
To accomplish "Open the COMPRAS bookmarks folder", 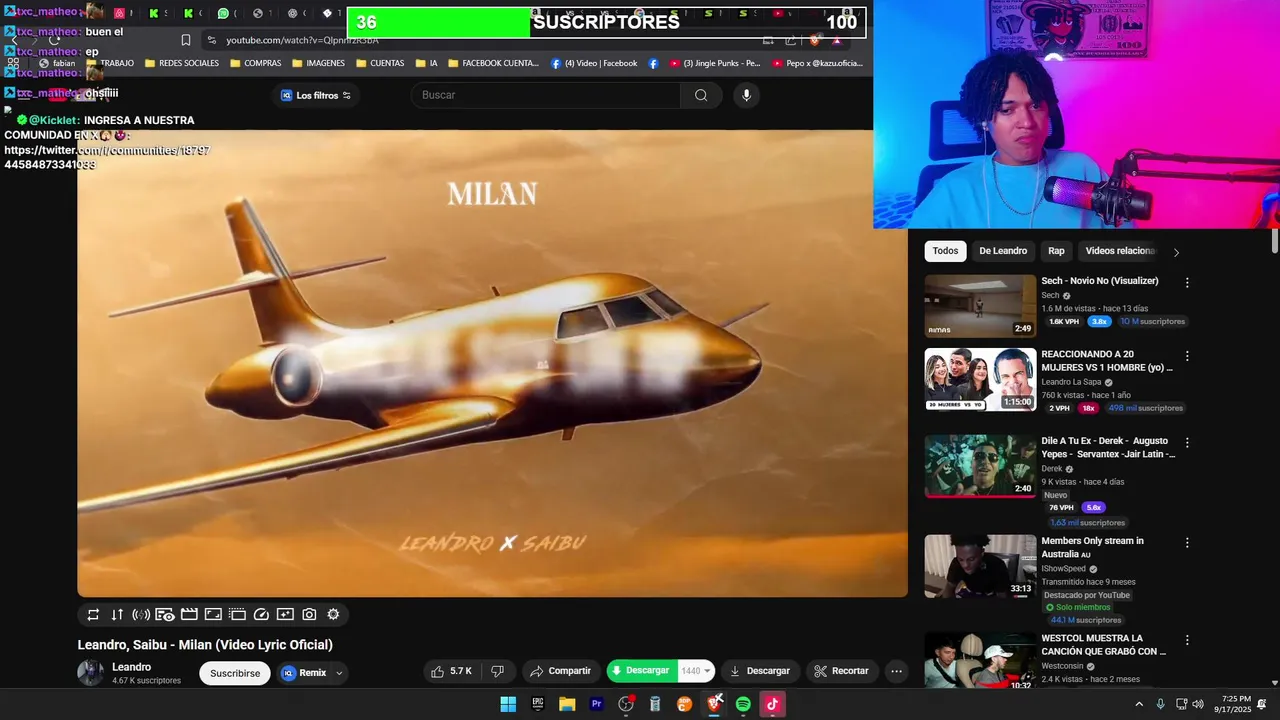I will click(256, 63).
